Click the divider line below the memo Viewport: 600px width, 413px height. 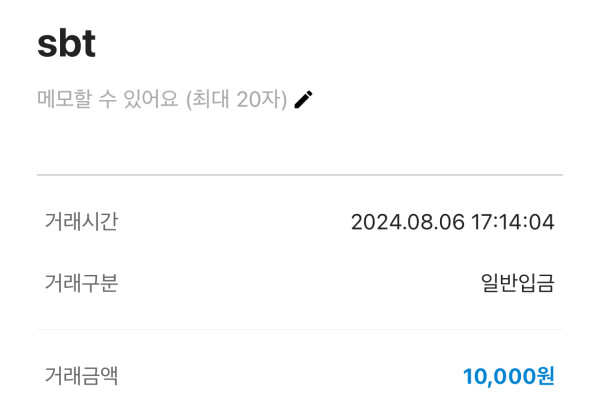click(x=300, y=175)
